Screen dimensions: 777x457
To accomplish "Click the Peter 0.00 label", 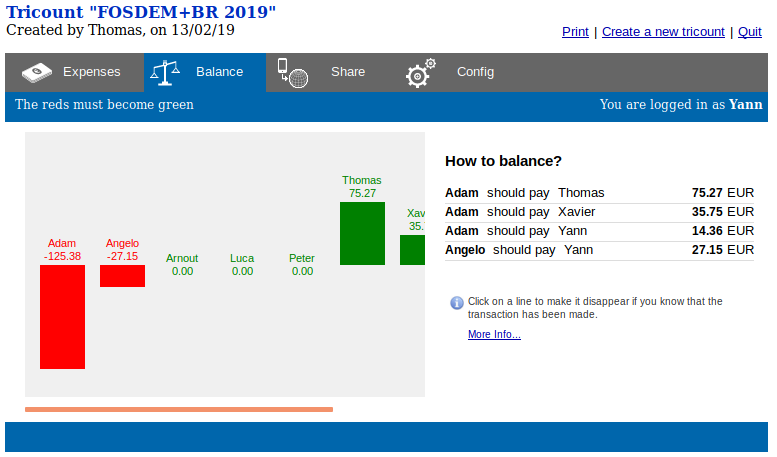I will coord(302,265).
